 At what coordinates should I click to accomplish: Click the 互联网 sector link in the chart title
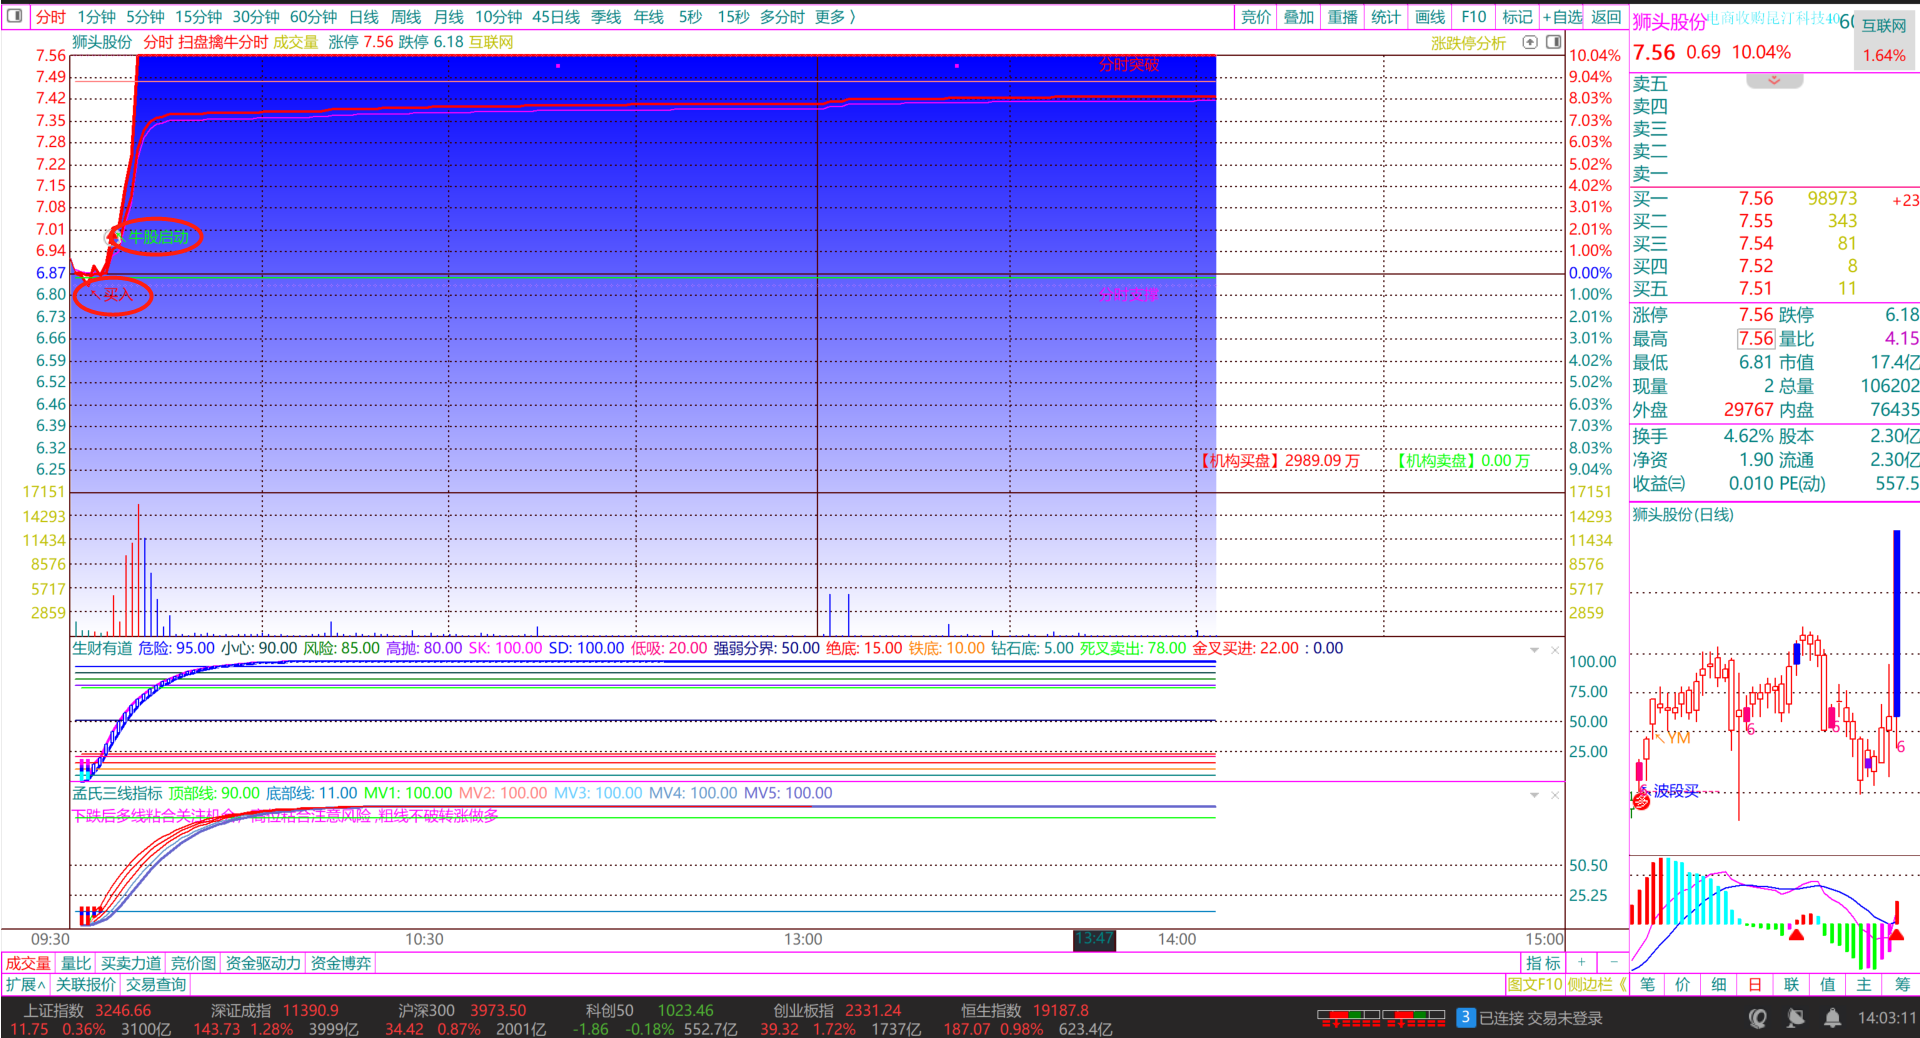click(x=491, y=42)
